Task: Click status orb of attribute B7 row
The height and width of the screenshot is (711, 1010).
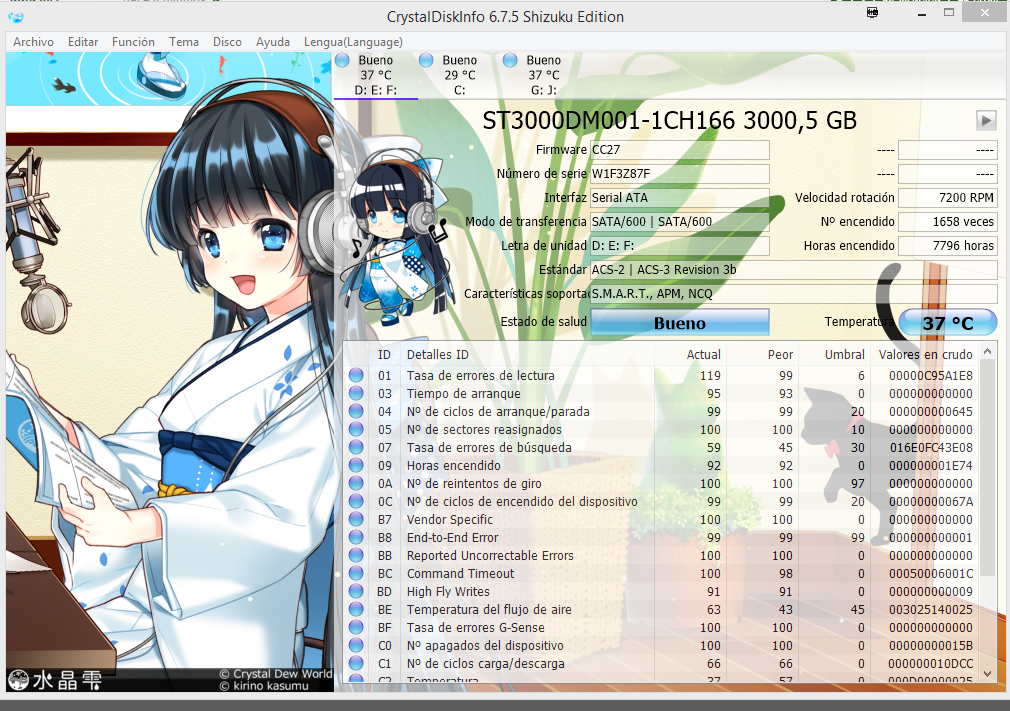Action: (x=356, y=520)
